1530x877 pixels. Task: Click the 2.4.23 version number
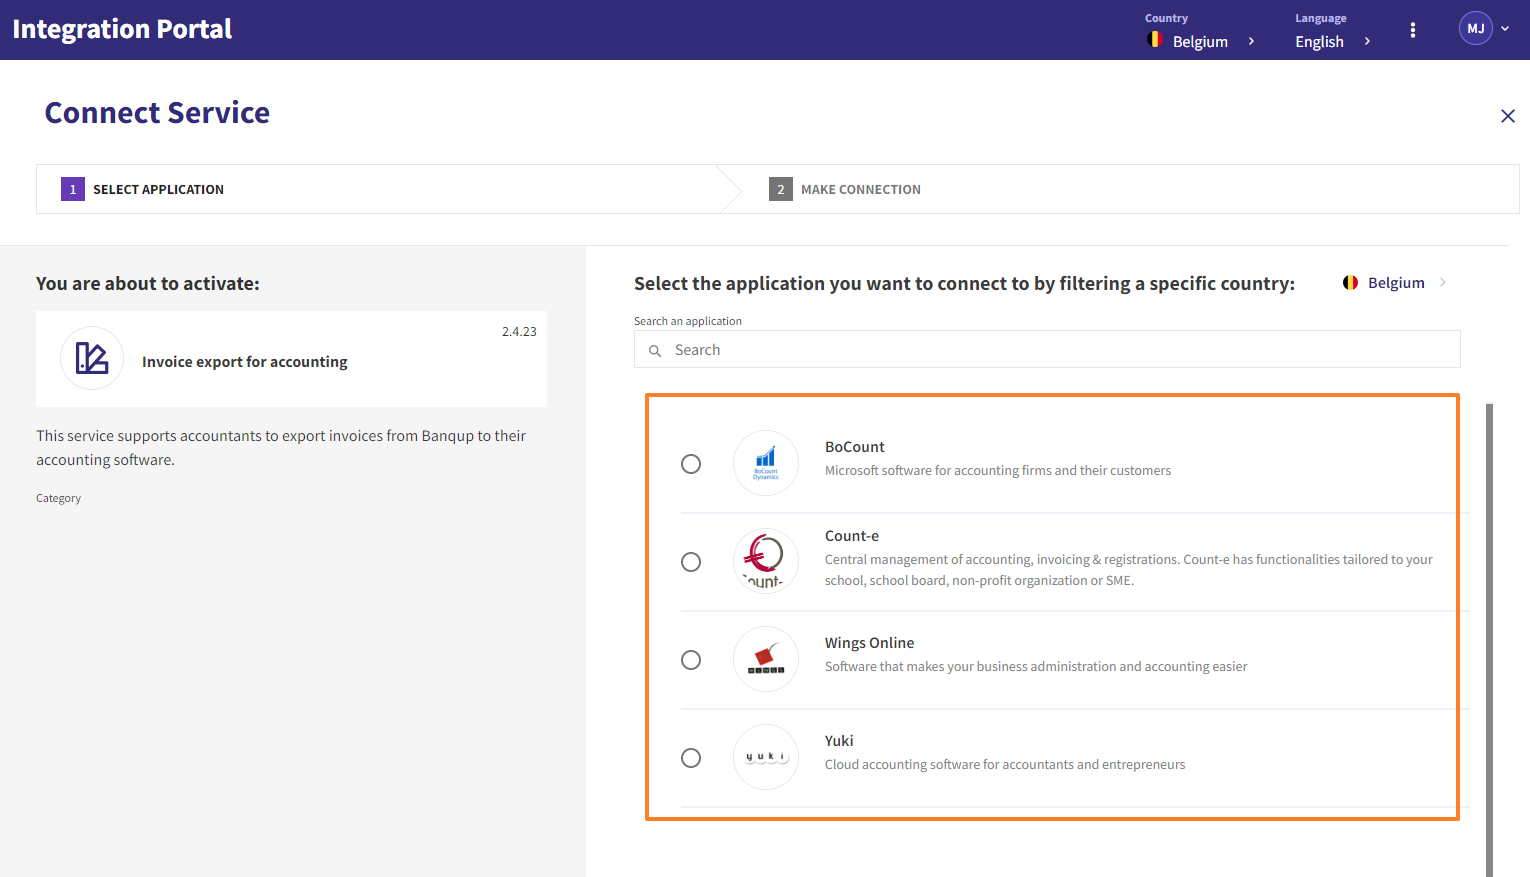(x=519, y=331)
